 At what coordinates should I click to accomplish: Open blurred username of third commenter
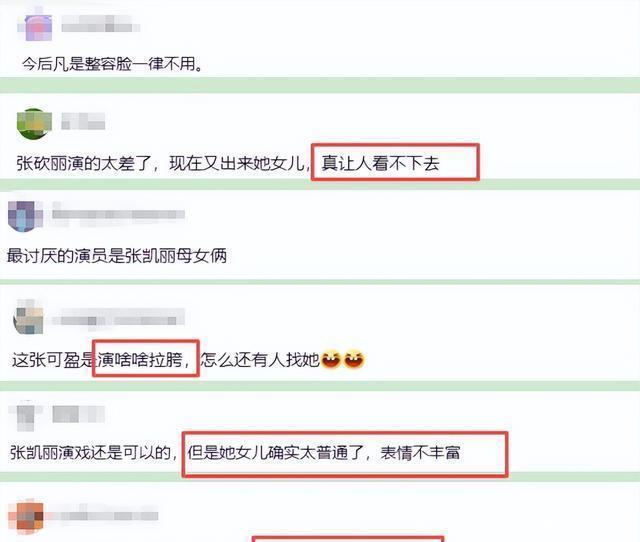tap(118, 214)
